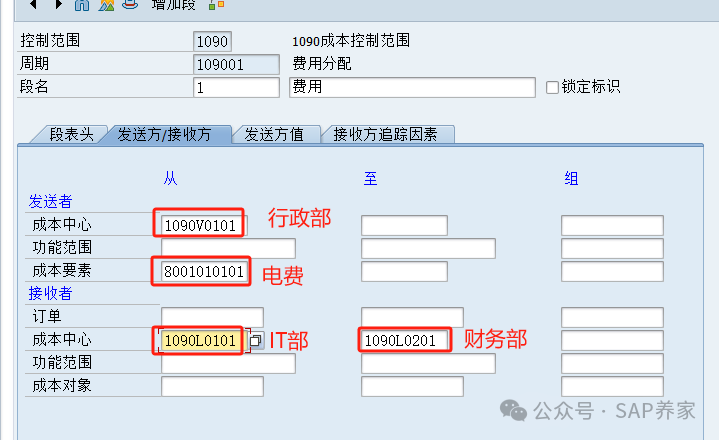Click sender 功能范围 从 field

pos(228,248)
